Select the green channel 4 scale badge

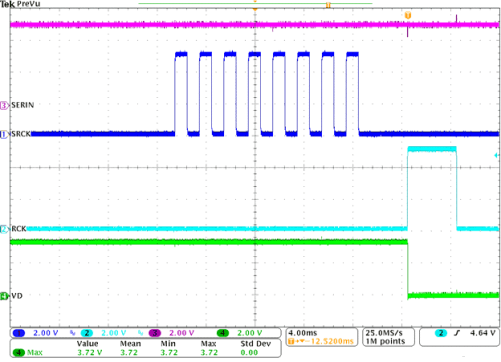point(223,333)
